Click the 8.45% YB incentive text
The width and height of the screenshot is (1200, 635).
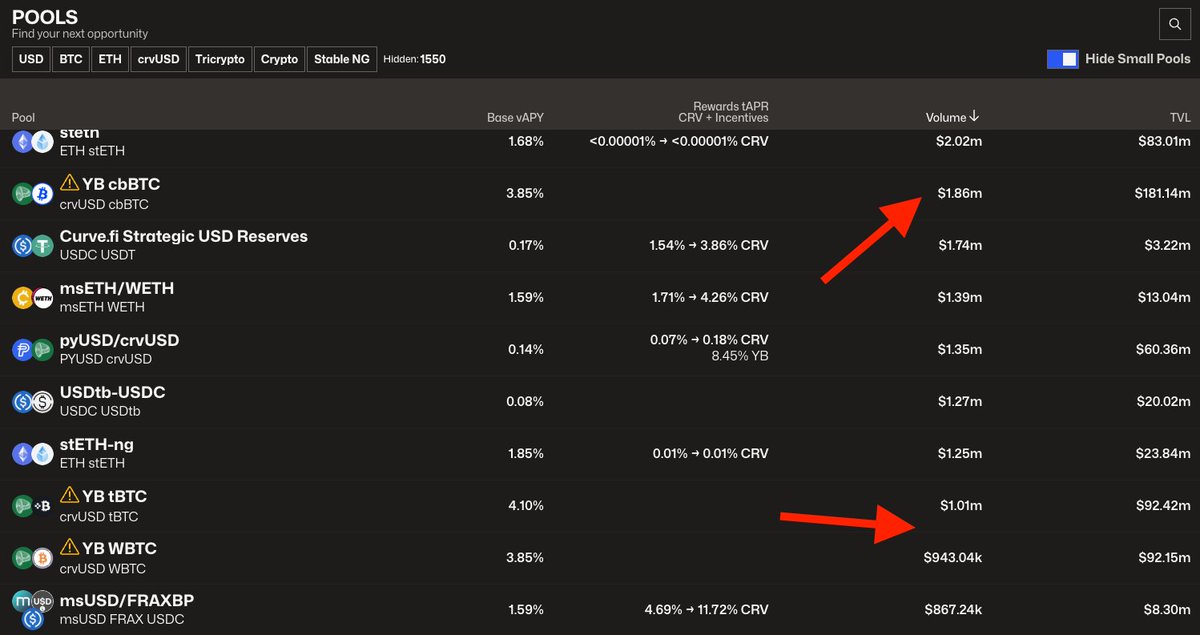(x=740, y=356)
